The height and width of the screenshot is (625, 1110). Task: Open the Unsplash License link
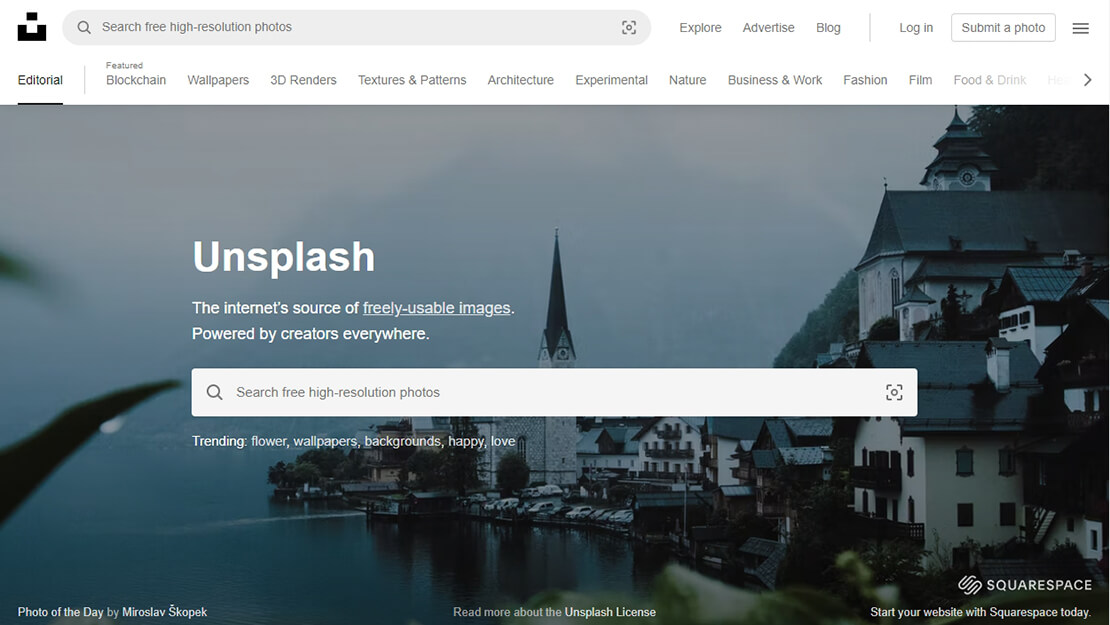coord(610,612)
